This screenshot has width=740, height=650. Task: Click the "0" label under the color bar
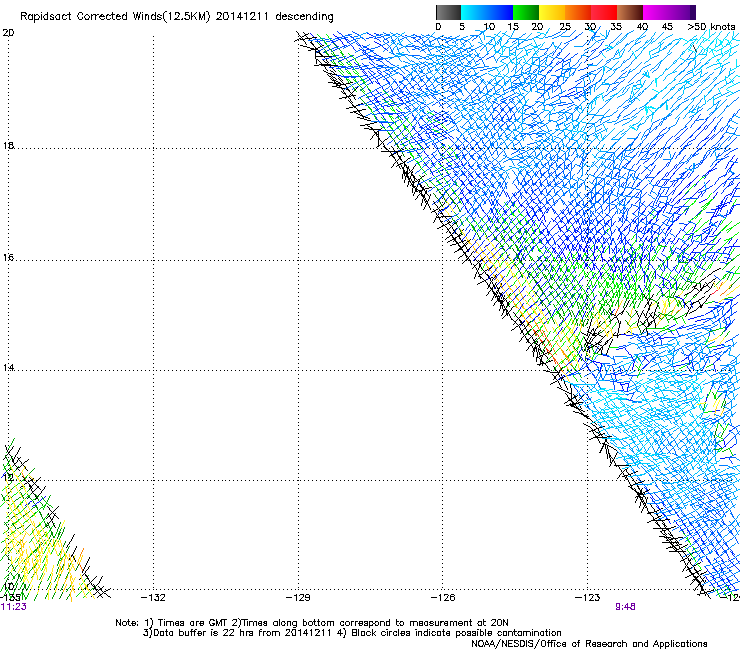click(438, 27)
